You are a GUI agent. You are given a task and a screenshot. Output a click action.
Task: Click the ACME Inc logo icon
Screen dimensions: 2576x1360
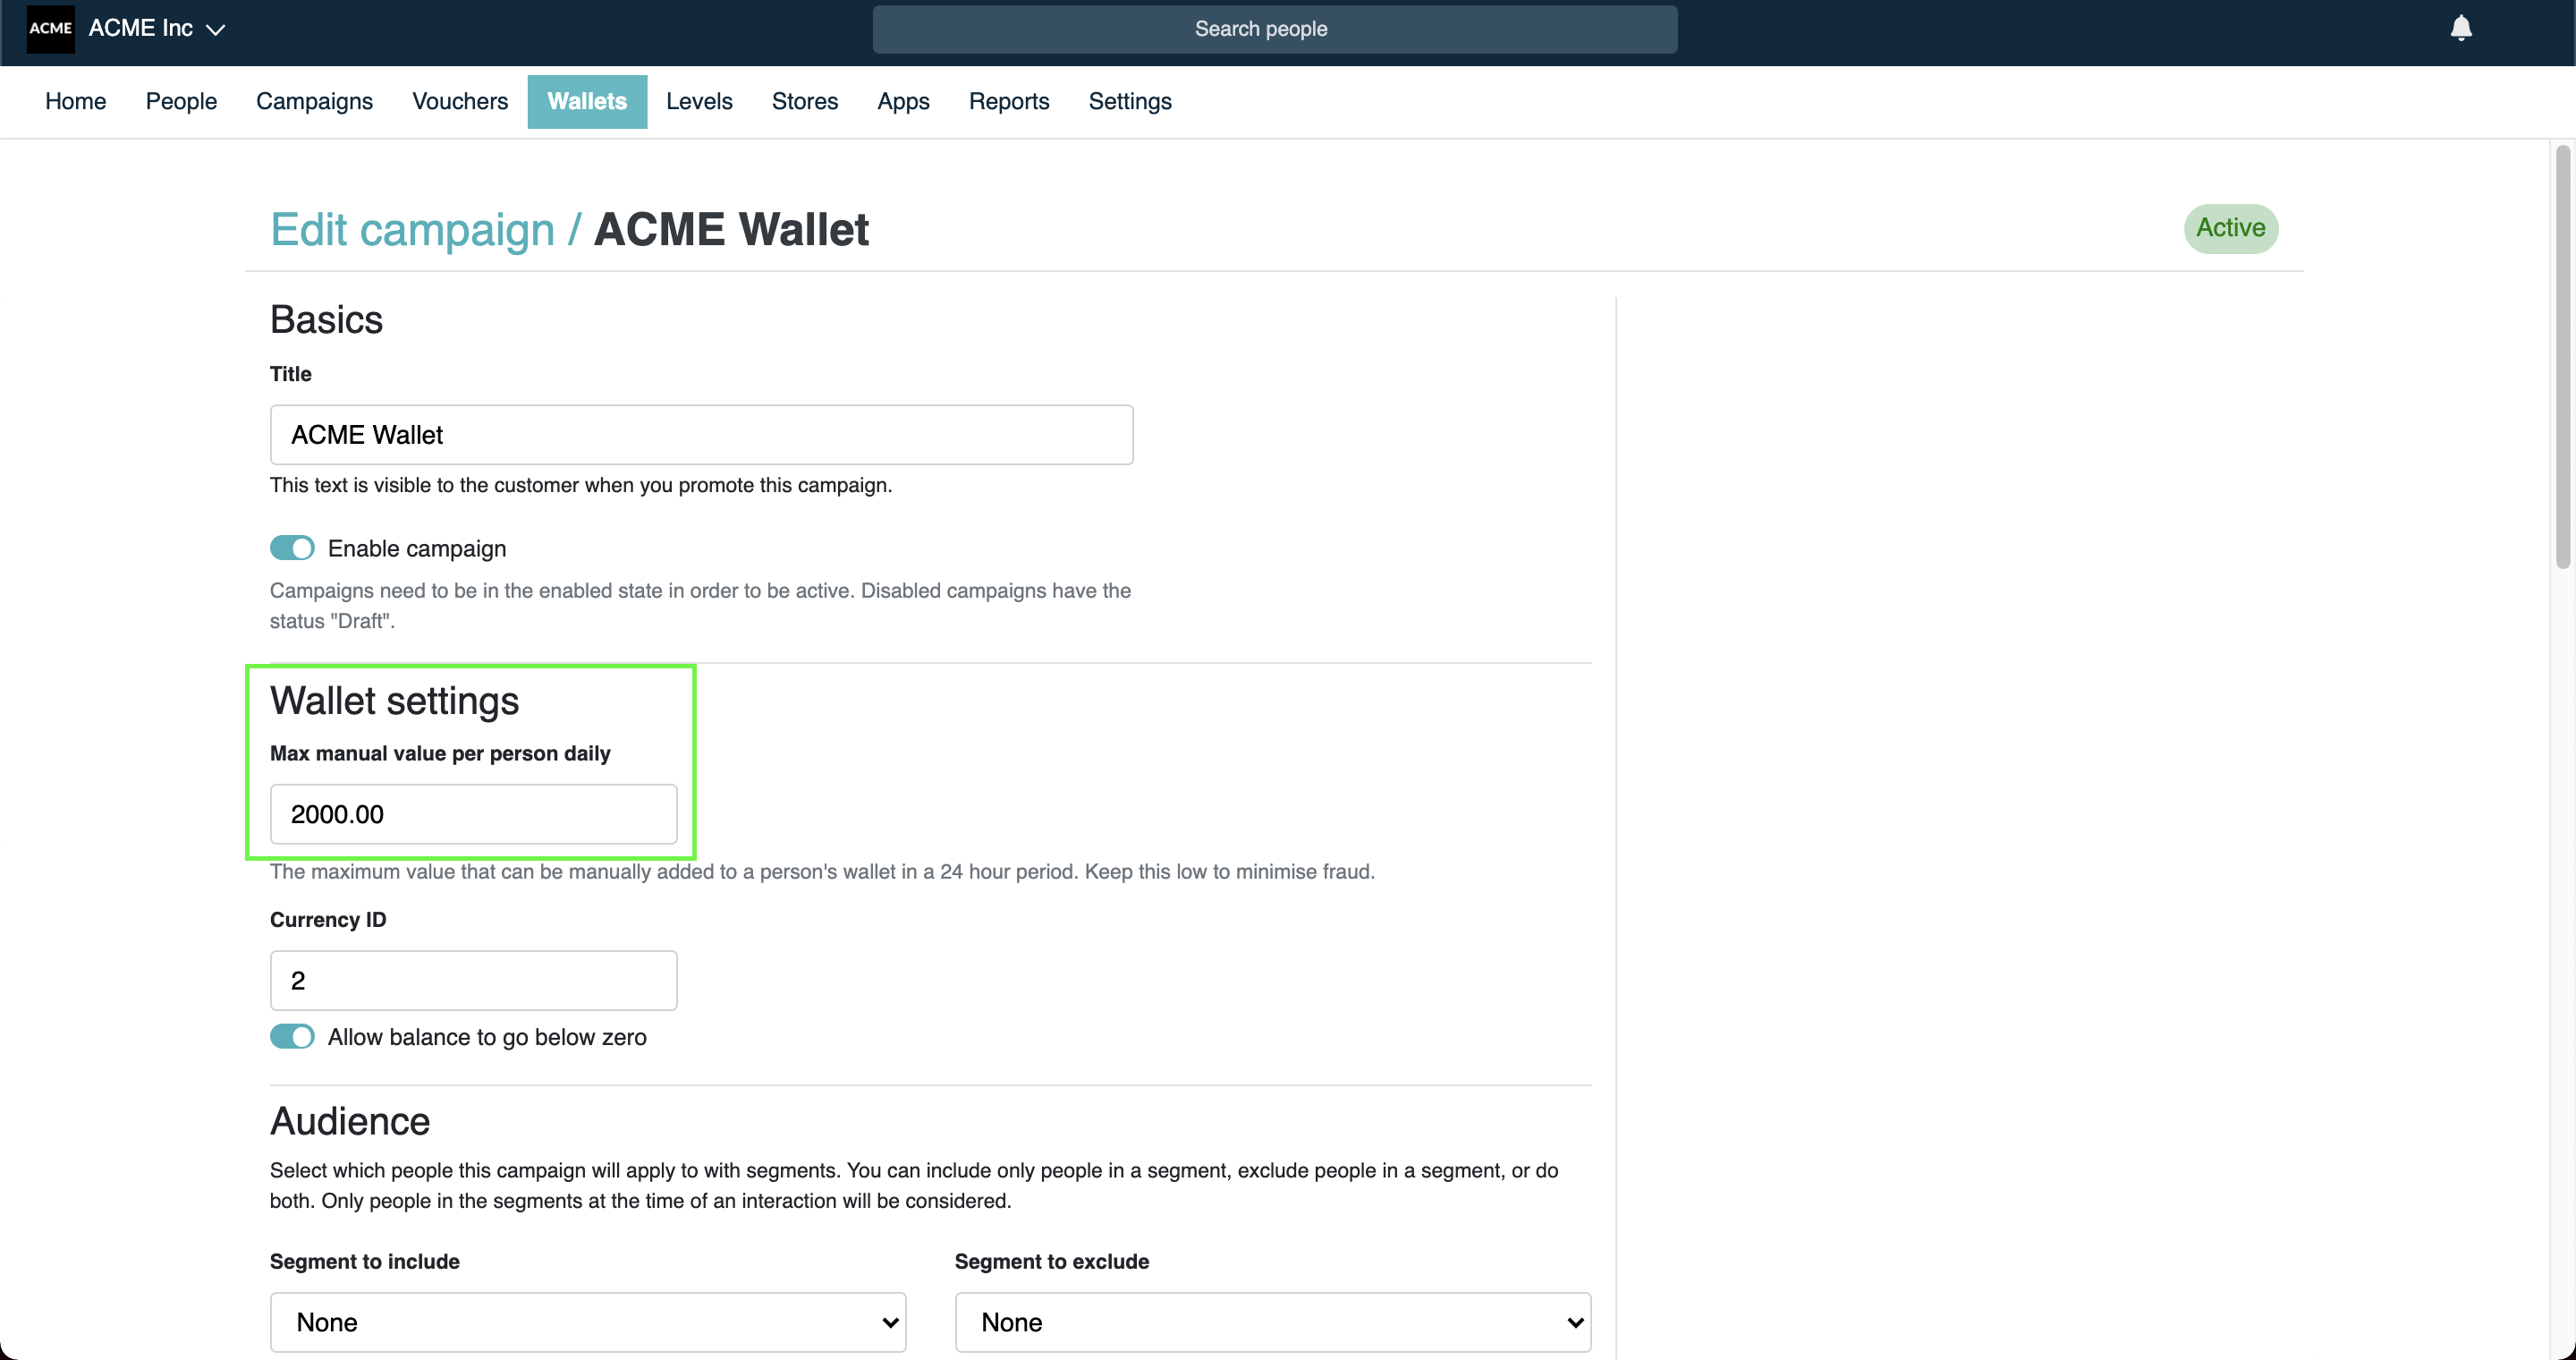pyautogui.click(x=47, y=27)
